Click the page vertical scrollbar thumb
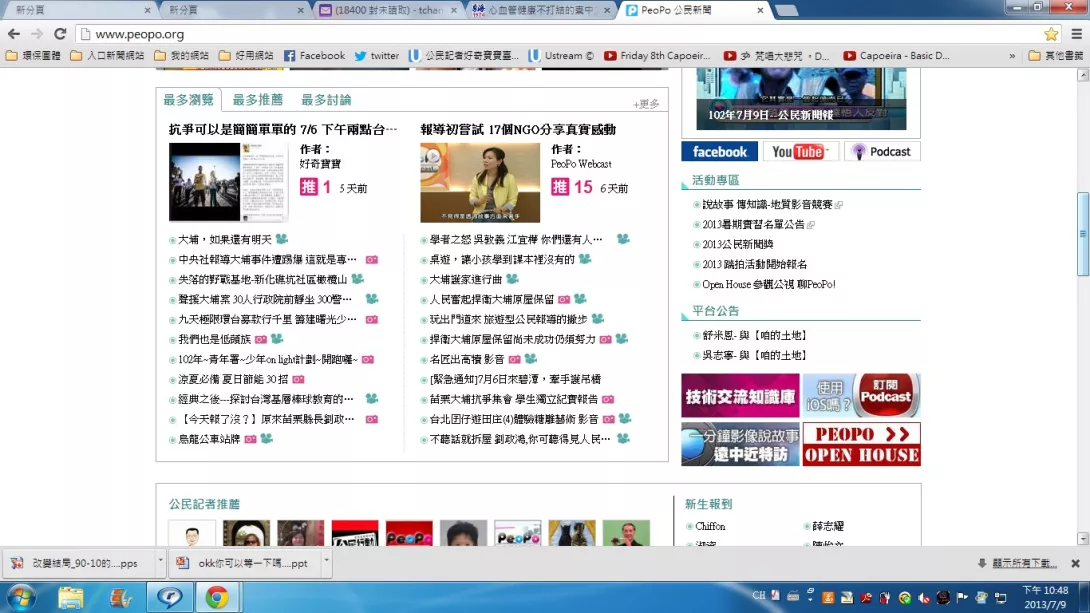1090x613 pixels. (x=1082, y=234)
